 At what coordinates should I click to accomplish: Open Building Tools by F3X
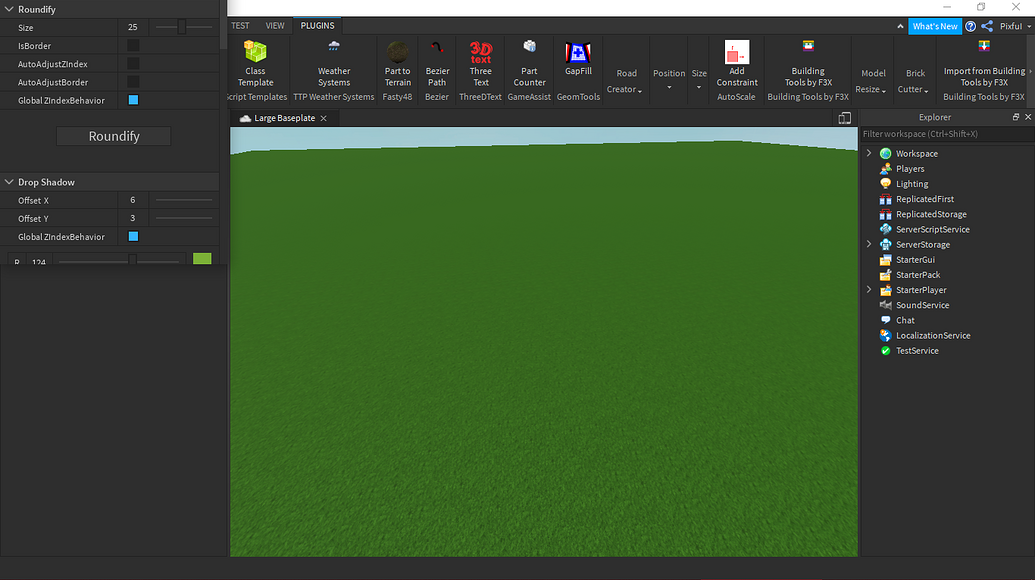coord(808,63)
